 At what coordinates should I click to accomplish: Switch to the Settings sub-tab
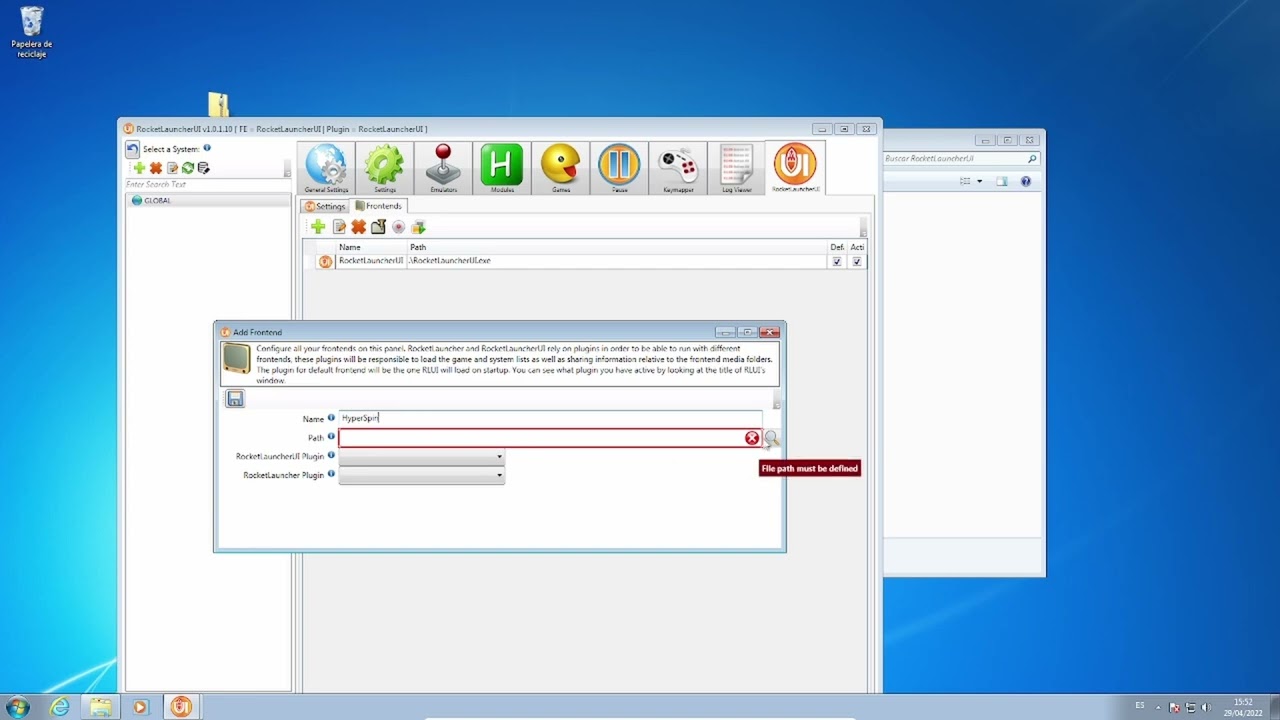325,206
